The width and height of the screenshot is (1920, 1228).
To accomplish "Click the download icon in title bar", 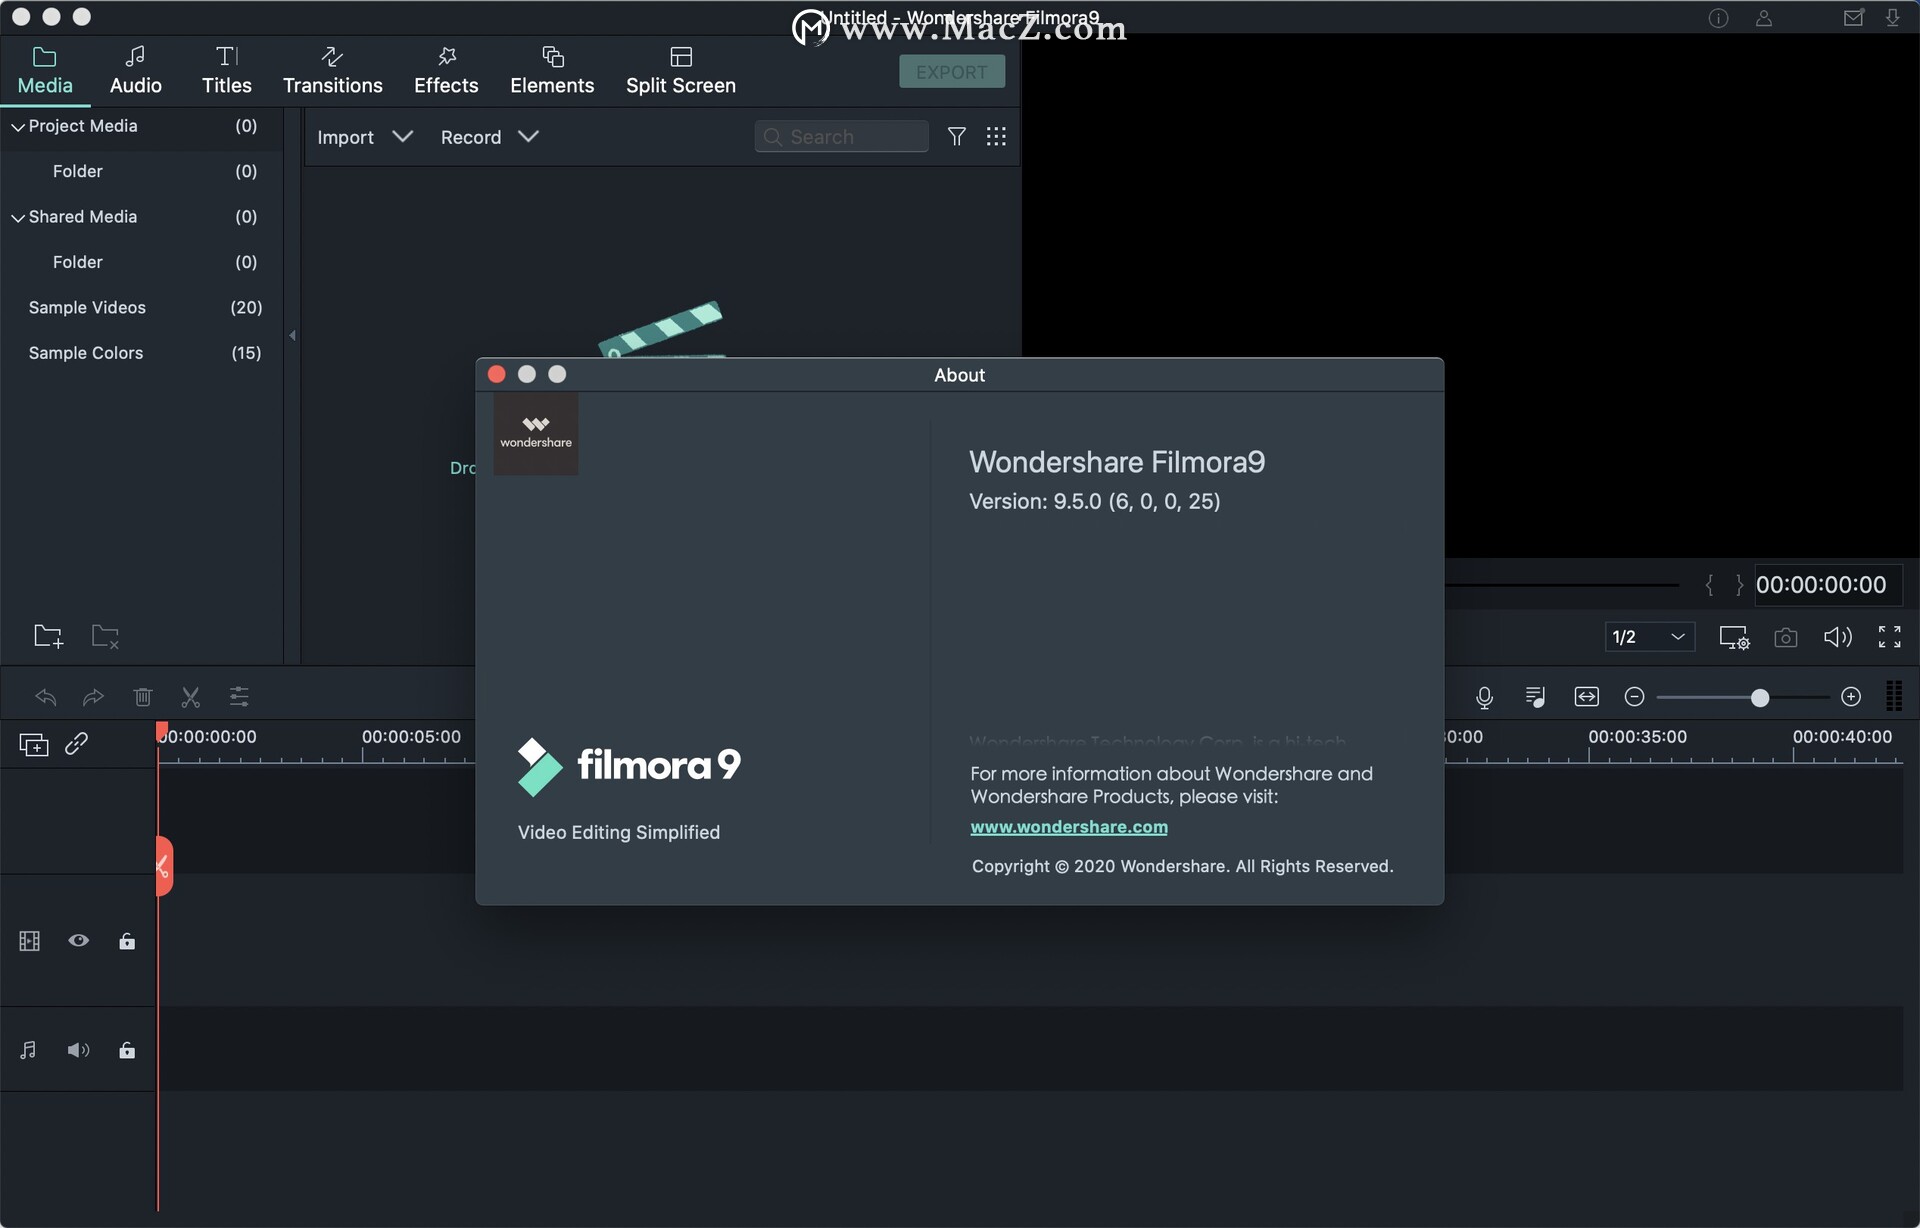I will pyautogui.click(x=1893, y=18).
